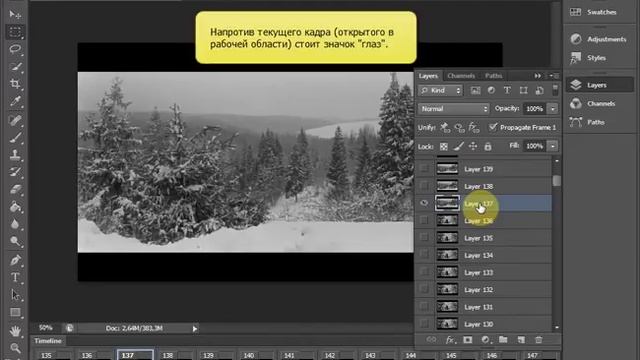This screenshot has height=360, width=640.
Task: Open the Fill slider arrow
Action: 553,146
